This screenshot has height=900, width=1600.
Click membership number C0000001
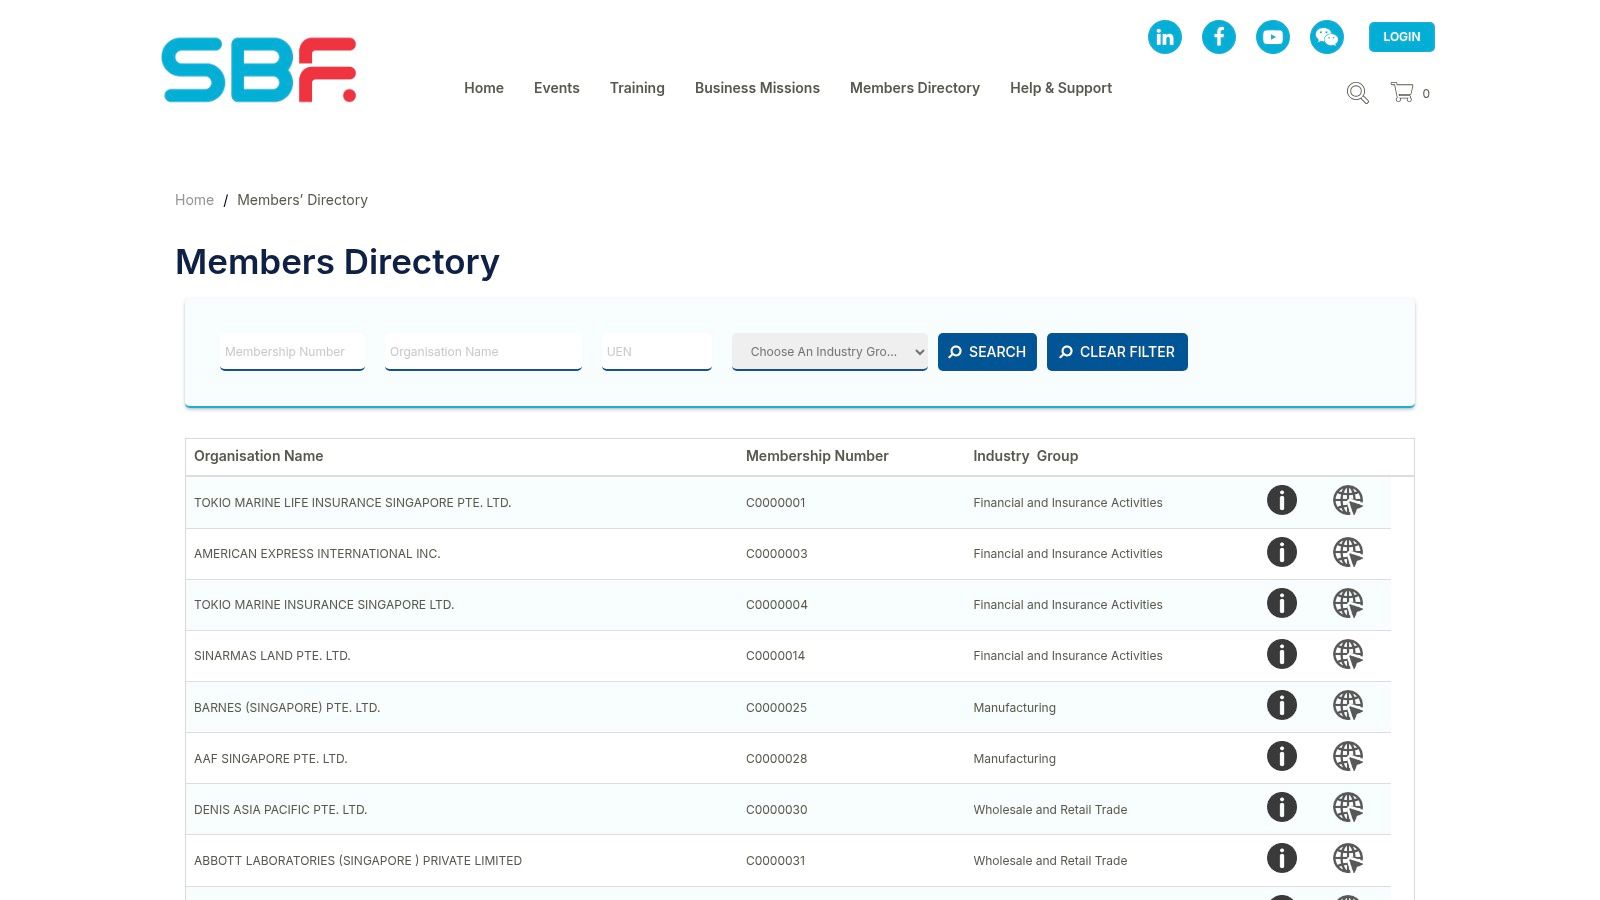click(776, 503)
